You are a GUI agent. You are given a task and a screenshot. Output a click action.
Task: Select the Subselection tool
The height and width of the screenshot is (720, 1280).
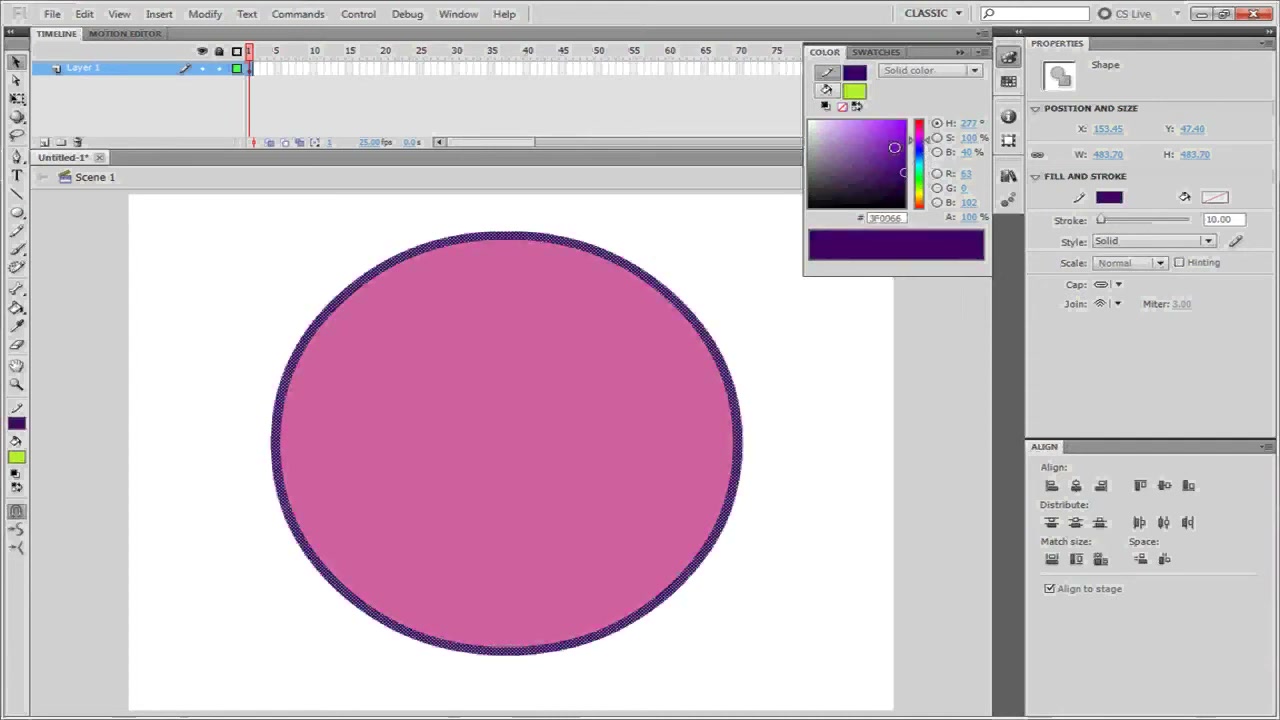pos(16,81)
